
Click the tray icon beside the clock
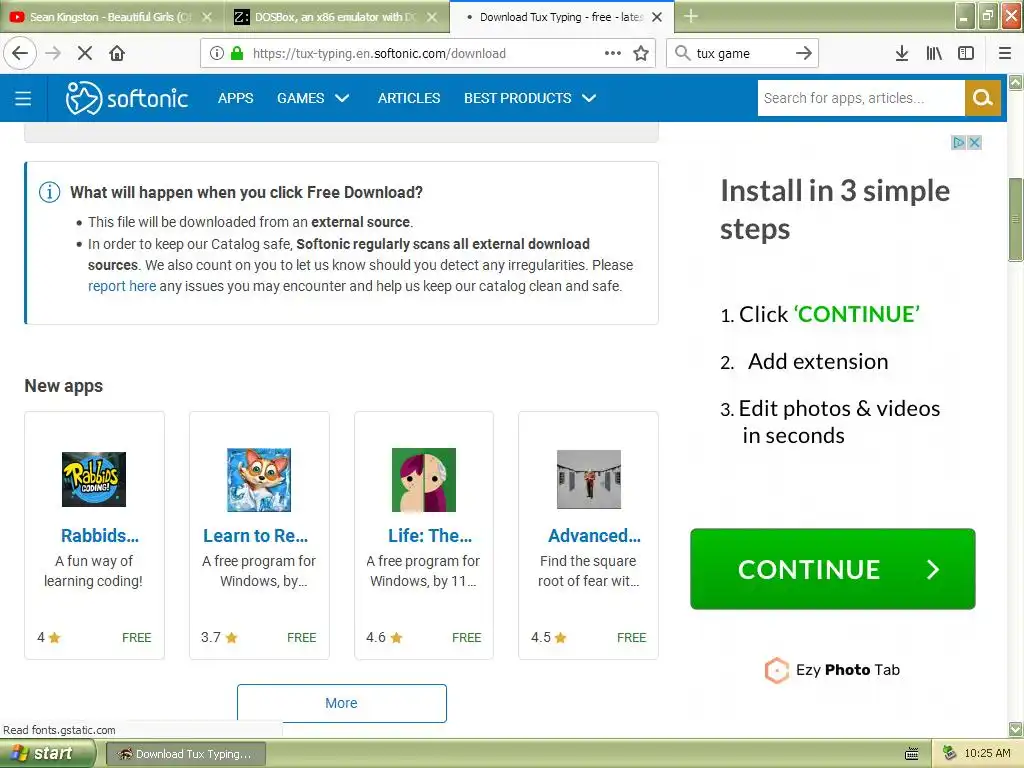950,753
